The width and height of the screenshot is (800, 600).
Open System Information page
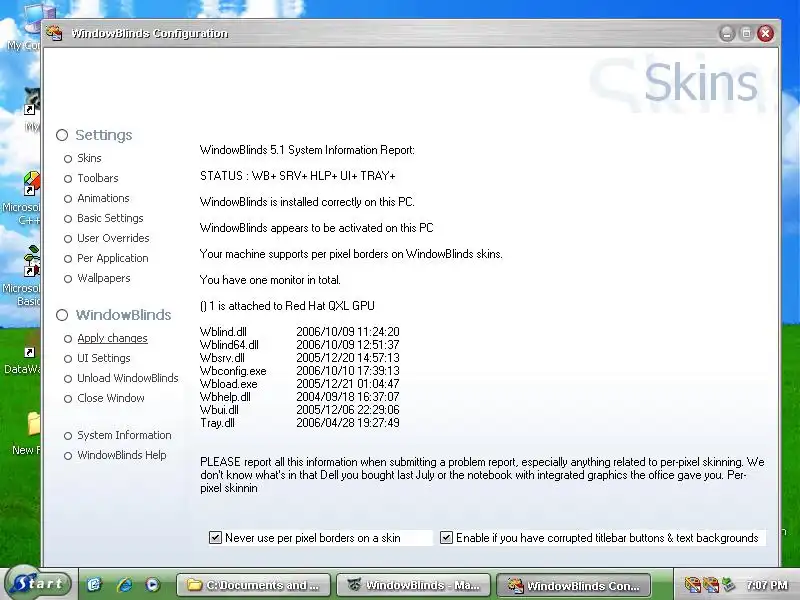[124, 435]
